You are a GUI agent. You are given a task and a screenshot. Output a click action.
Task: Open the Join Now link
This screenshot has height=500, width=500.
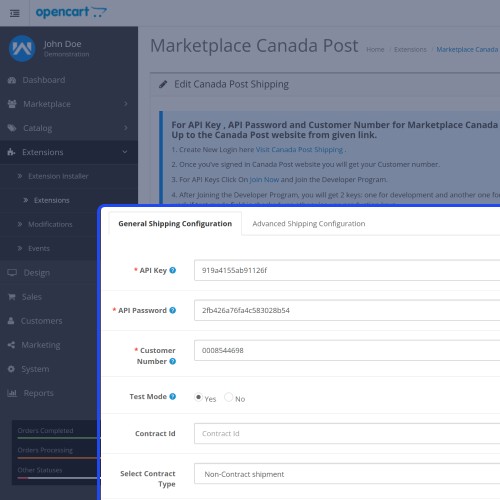coord(264,180)
